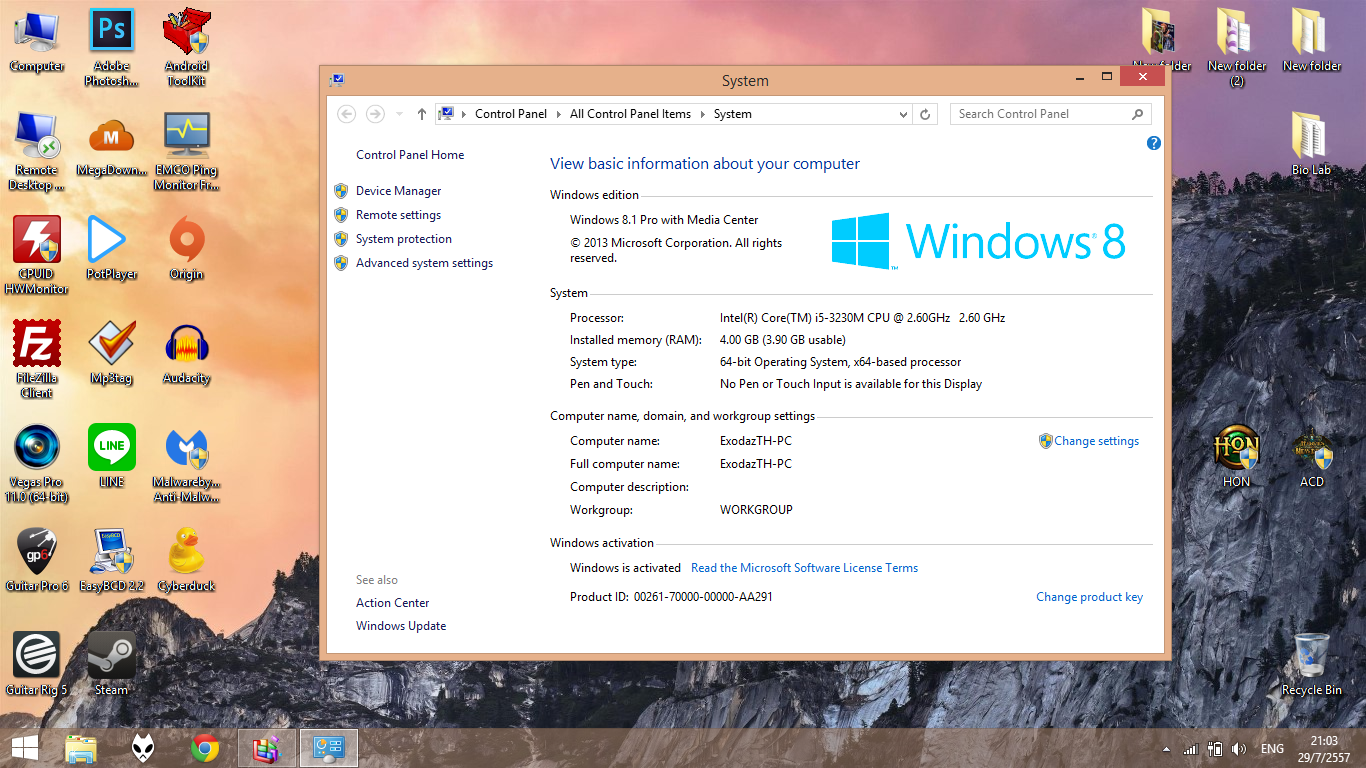Launch Google Chrome from the taskbar
The width and height of the screenshot is (1366, 768).
click(205, 748)
